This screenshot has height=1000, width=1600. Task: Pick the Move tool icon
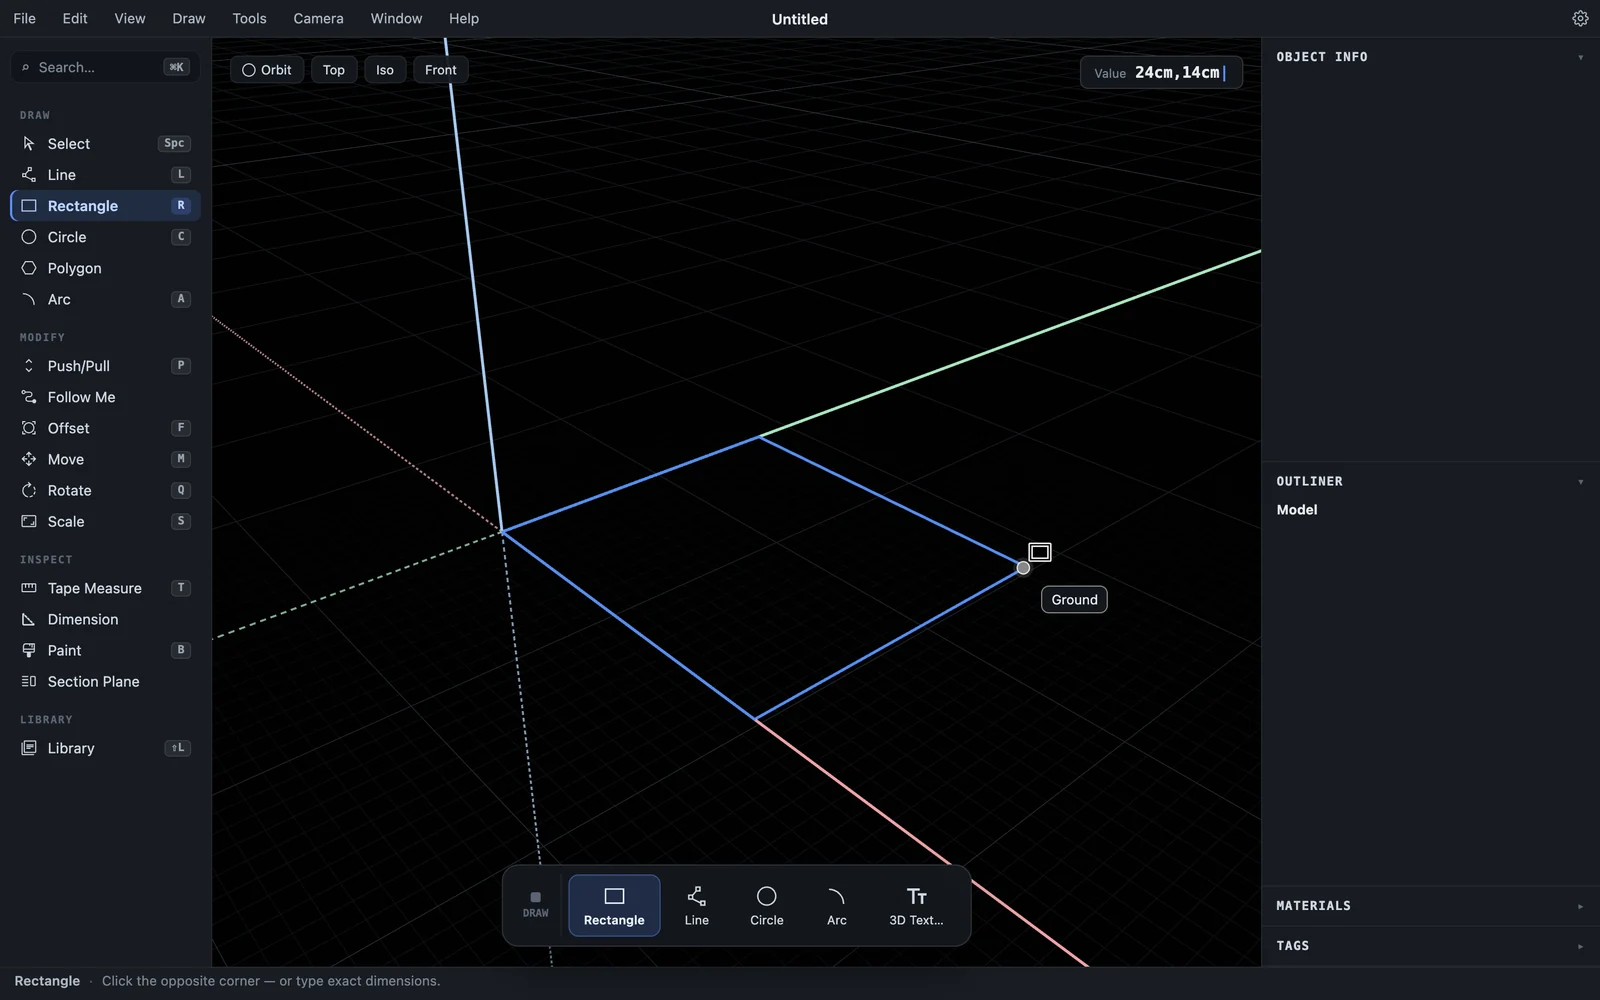[29, 459]
